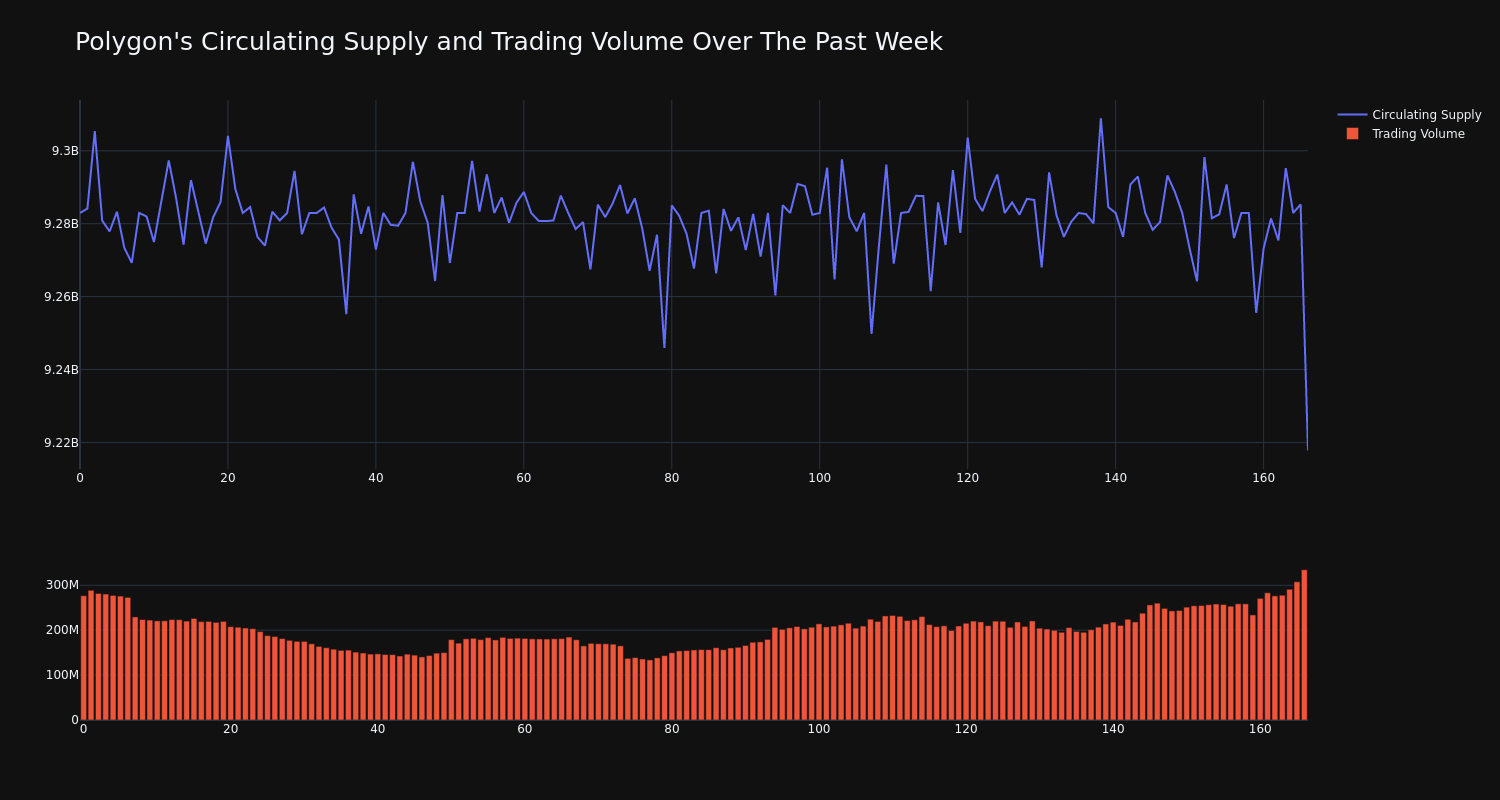
Task: Toggle the Circulating Supply legend entry
Action: [1409, 115]
